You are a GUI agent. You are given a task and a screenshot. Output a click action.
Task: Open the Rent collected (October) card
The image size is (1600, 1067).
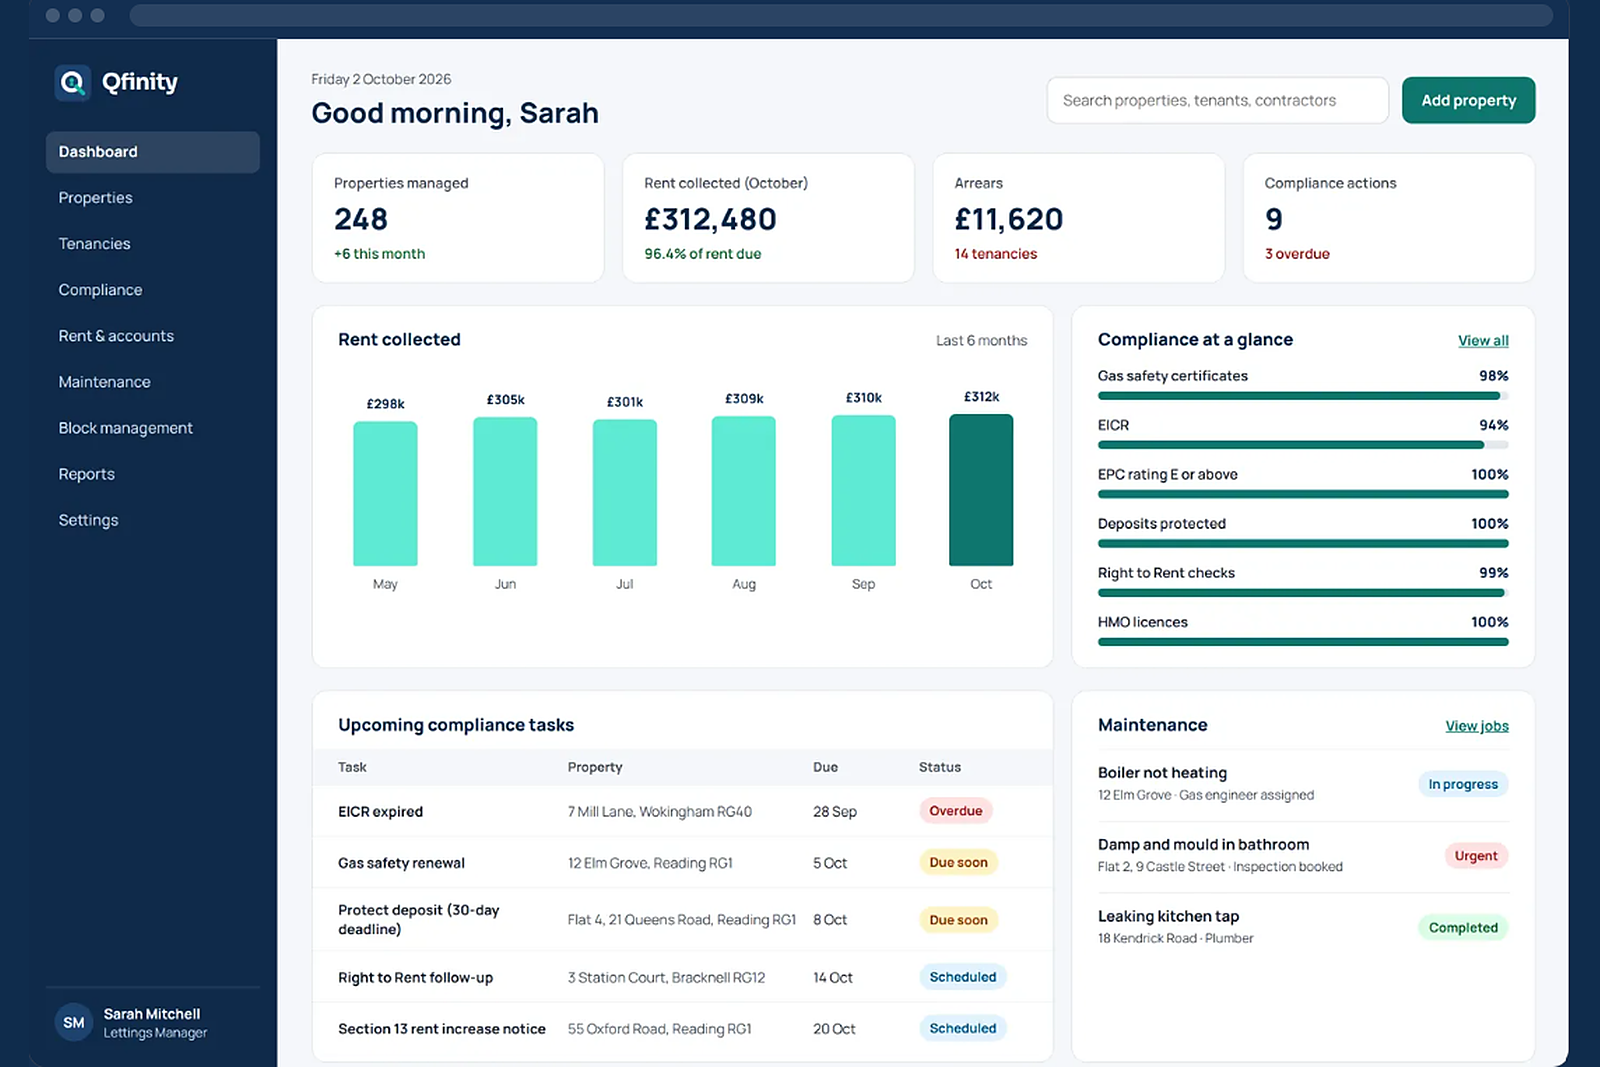point(768,218)
